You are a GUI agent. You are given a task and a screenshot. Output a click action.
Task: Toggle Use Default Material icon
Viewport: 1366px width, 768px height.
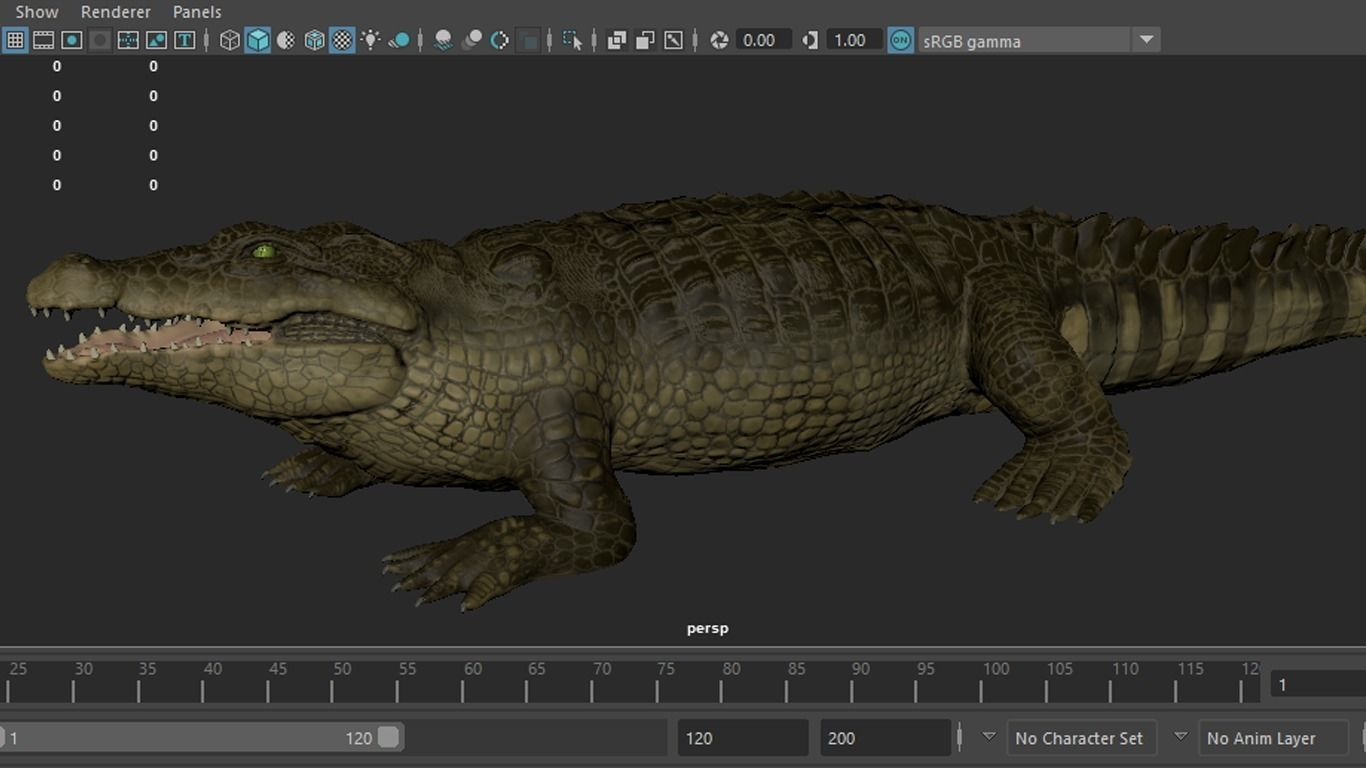click(x=286, y=40)
